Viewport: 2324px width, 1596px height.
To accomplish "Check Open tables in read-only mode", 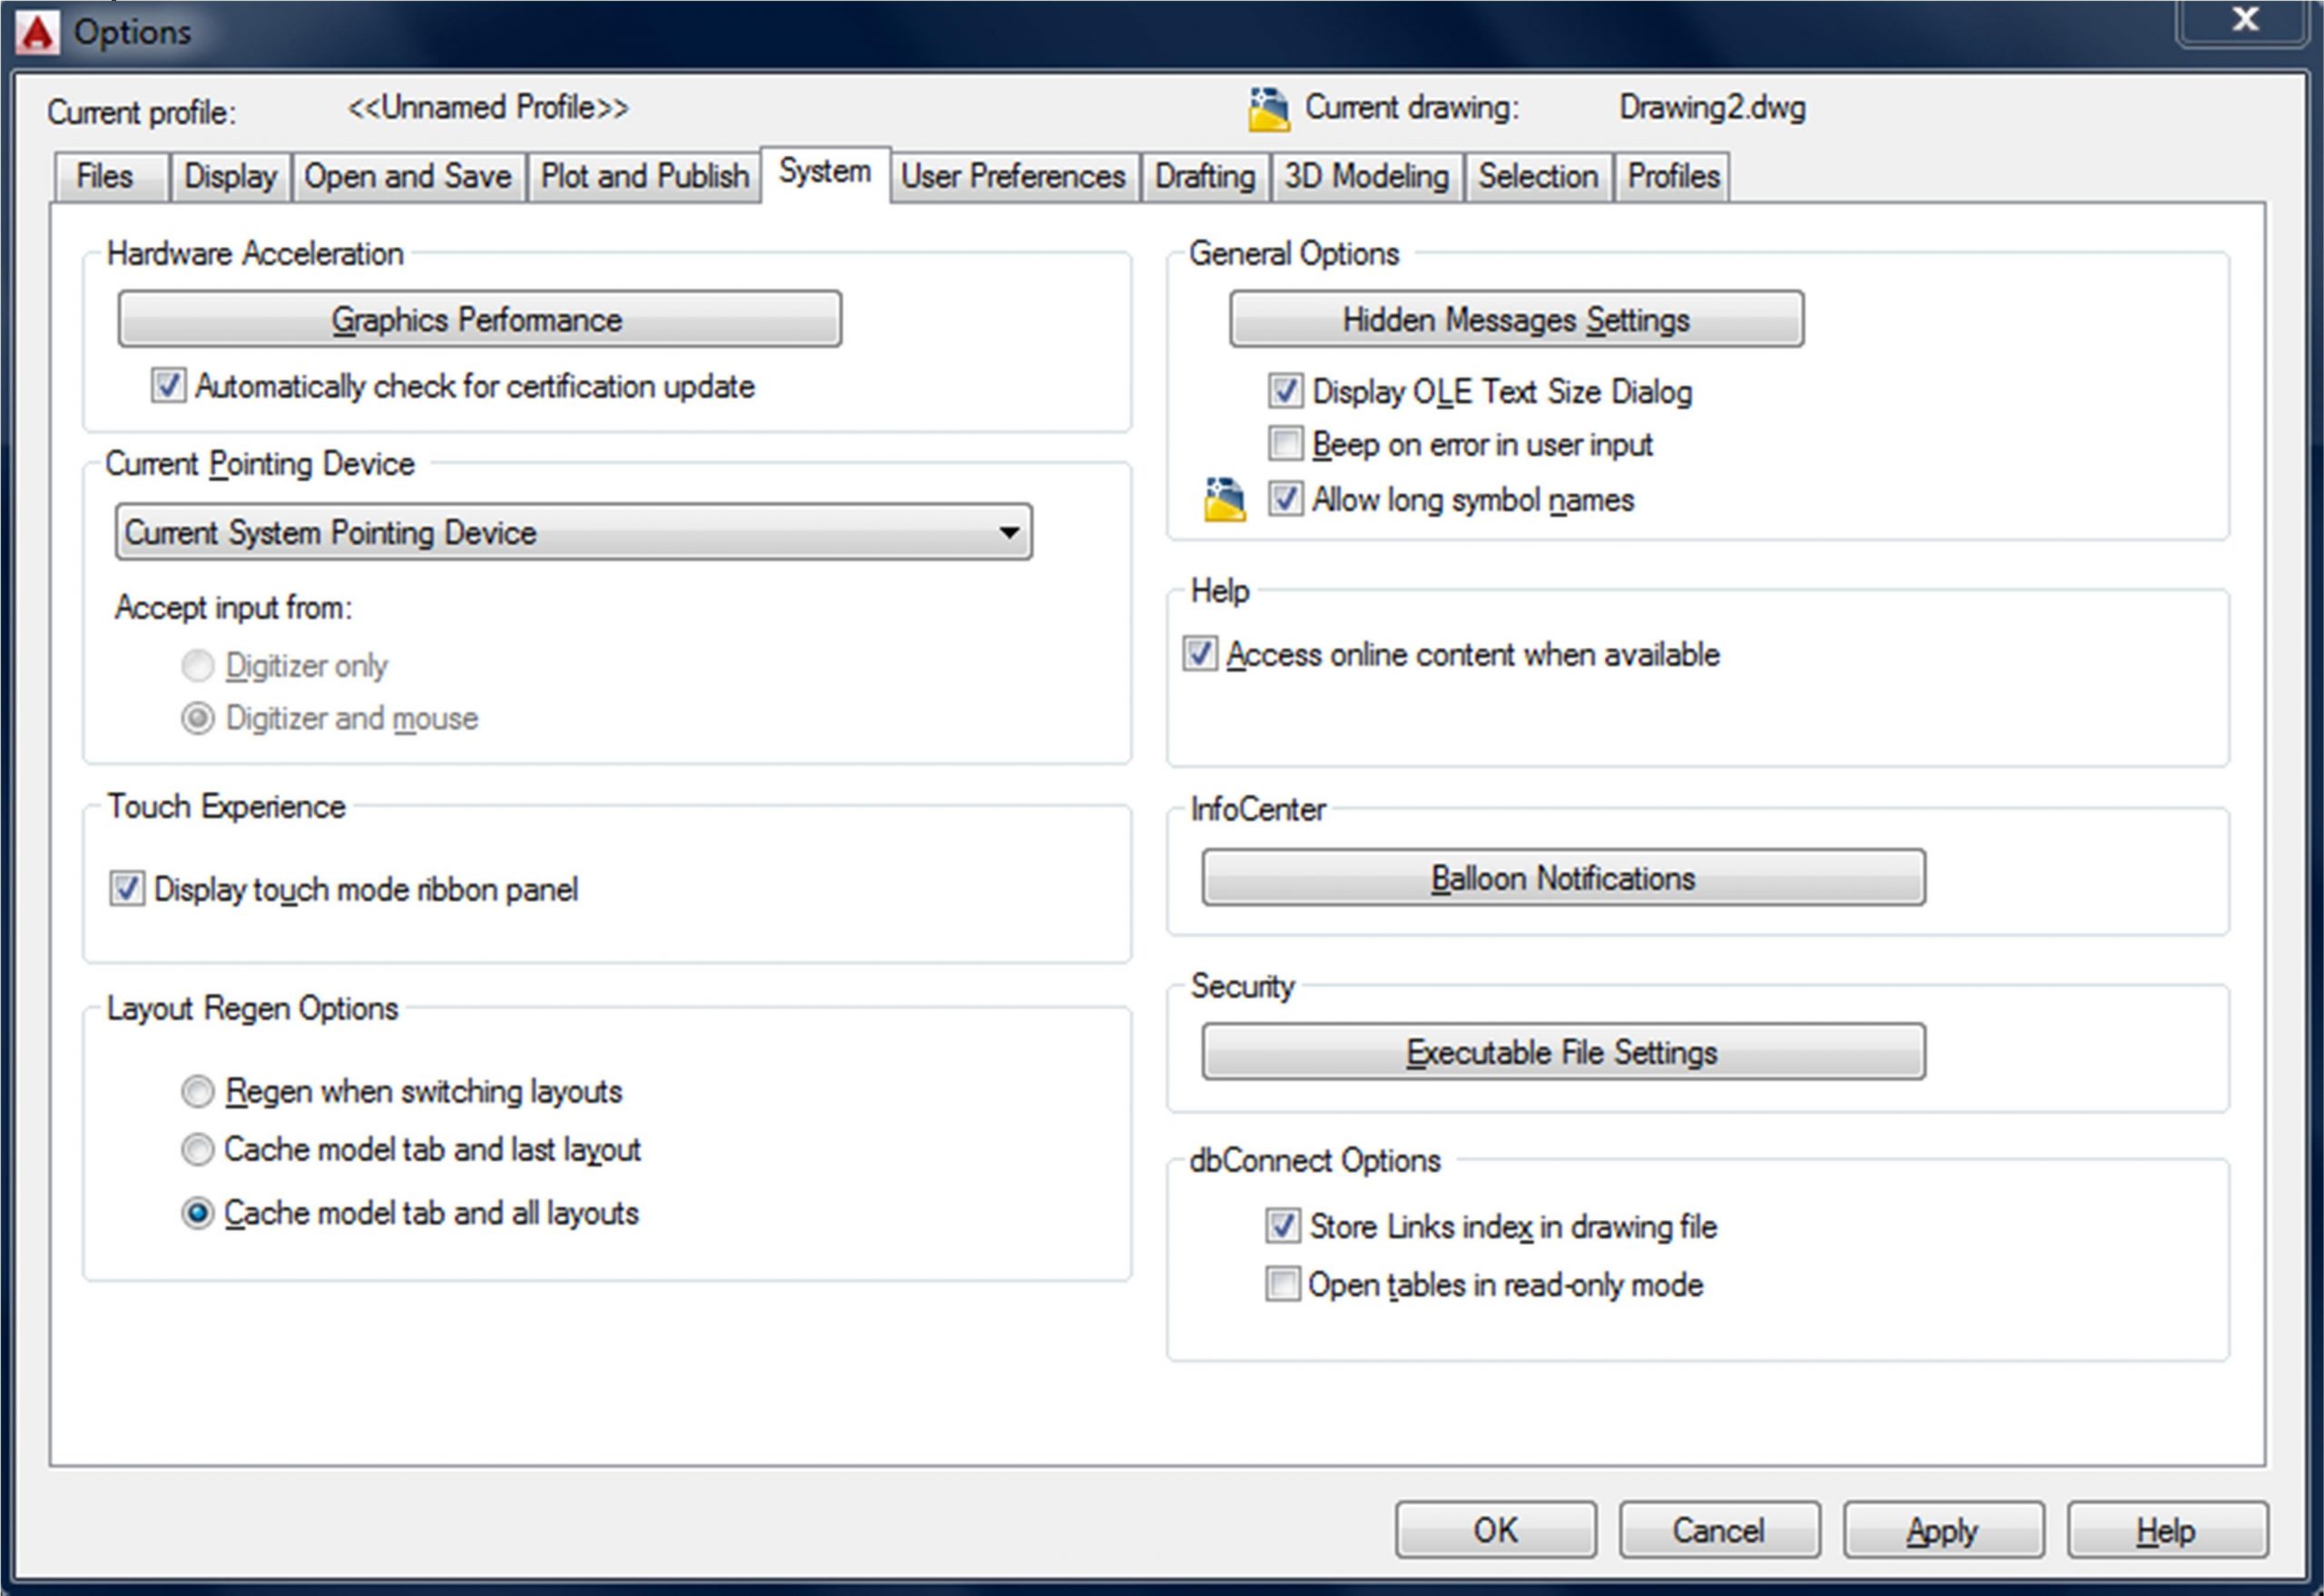I will tap(1282, 1284).
